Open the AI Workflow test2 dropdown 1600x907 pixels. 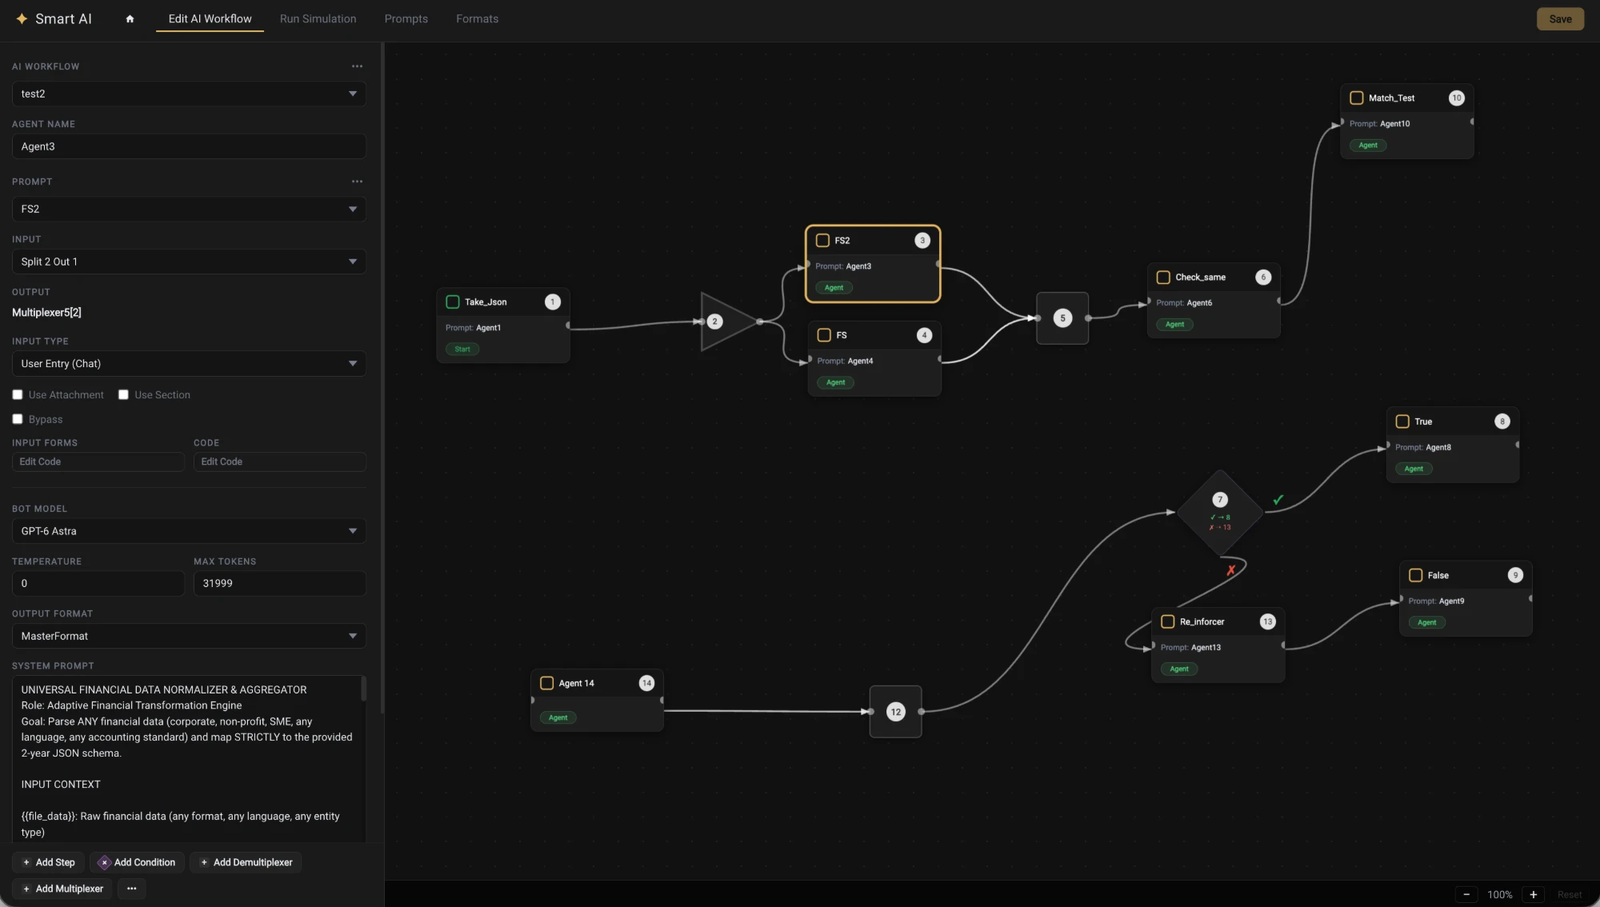click(188, 93)
